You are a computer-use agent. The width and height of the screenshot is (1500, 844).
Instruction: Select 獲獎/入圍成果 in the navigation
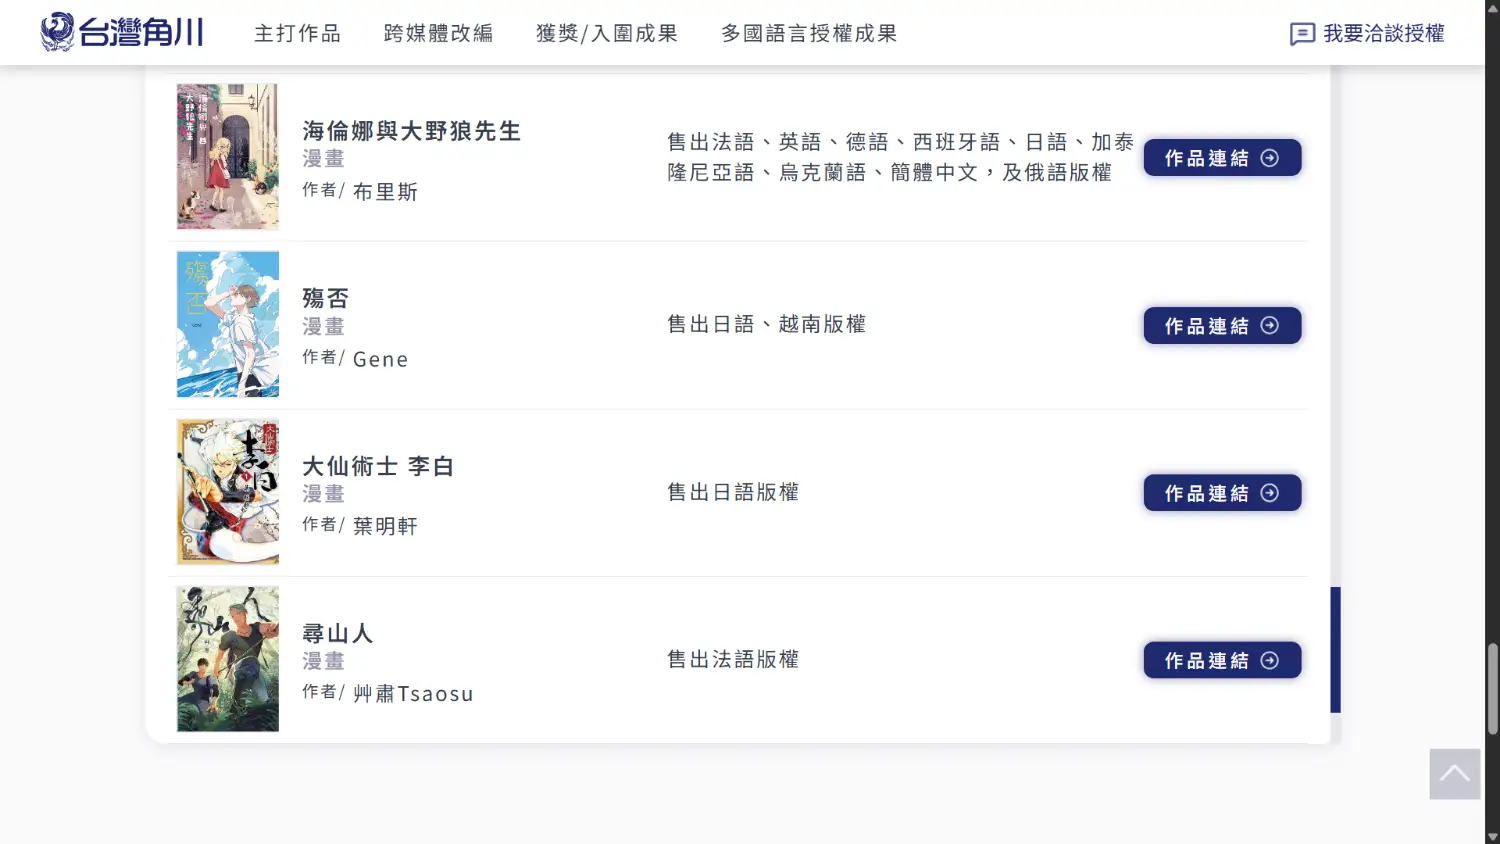coord(606,34)
